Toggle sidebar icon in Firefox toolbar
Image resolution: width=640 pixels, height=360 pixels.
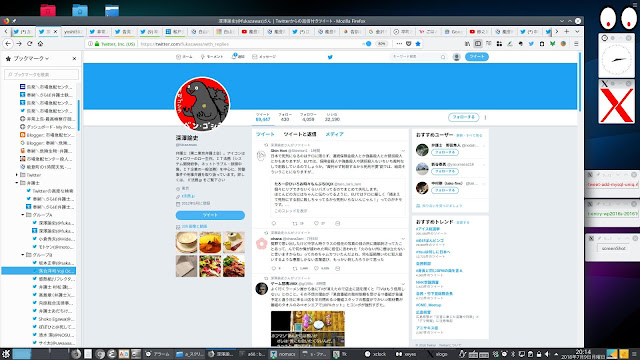click(478, 44)
